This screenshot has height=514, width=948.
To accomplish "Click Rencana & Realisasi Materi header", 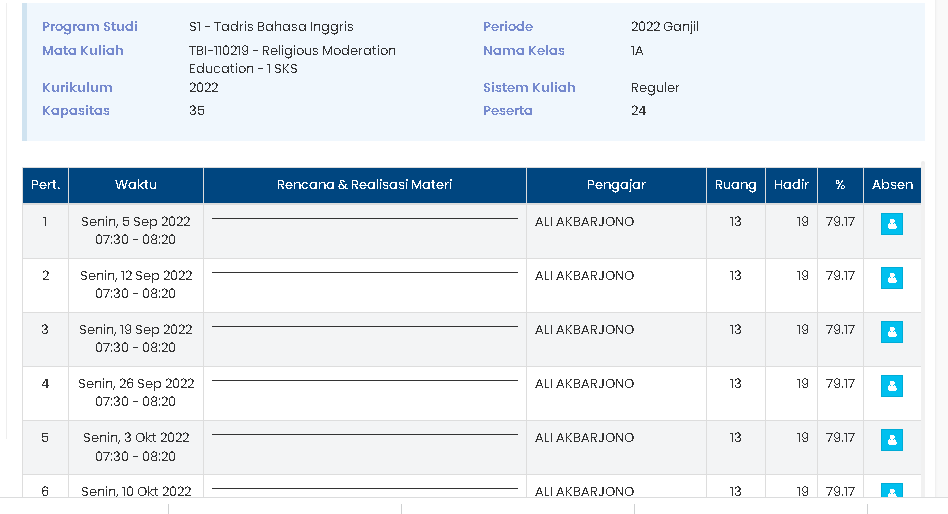I will (364, 185).
